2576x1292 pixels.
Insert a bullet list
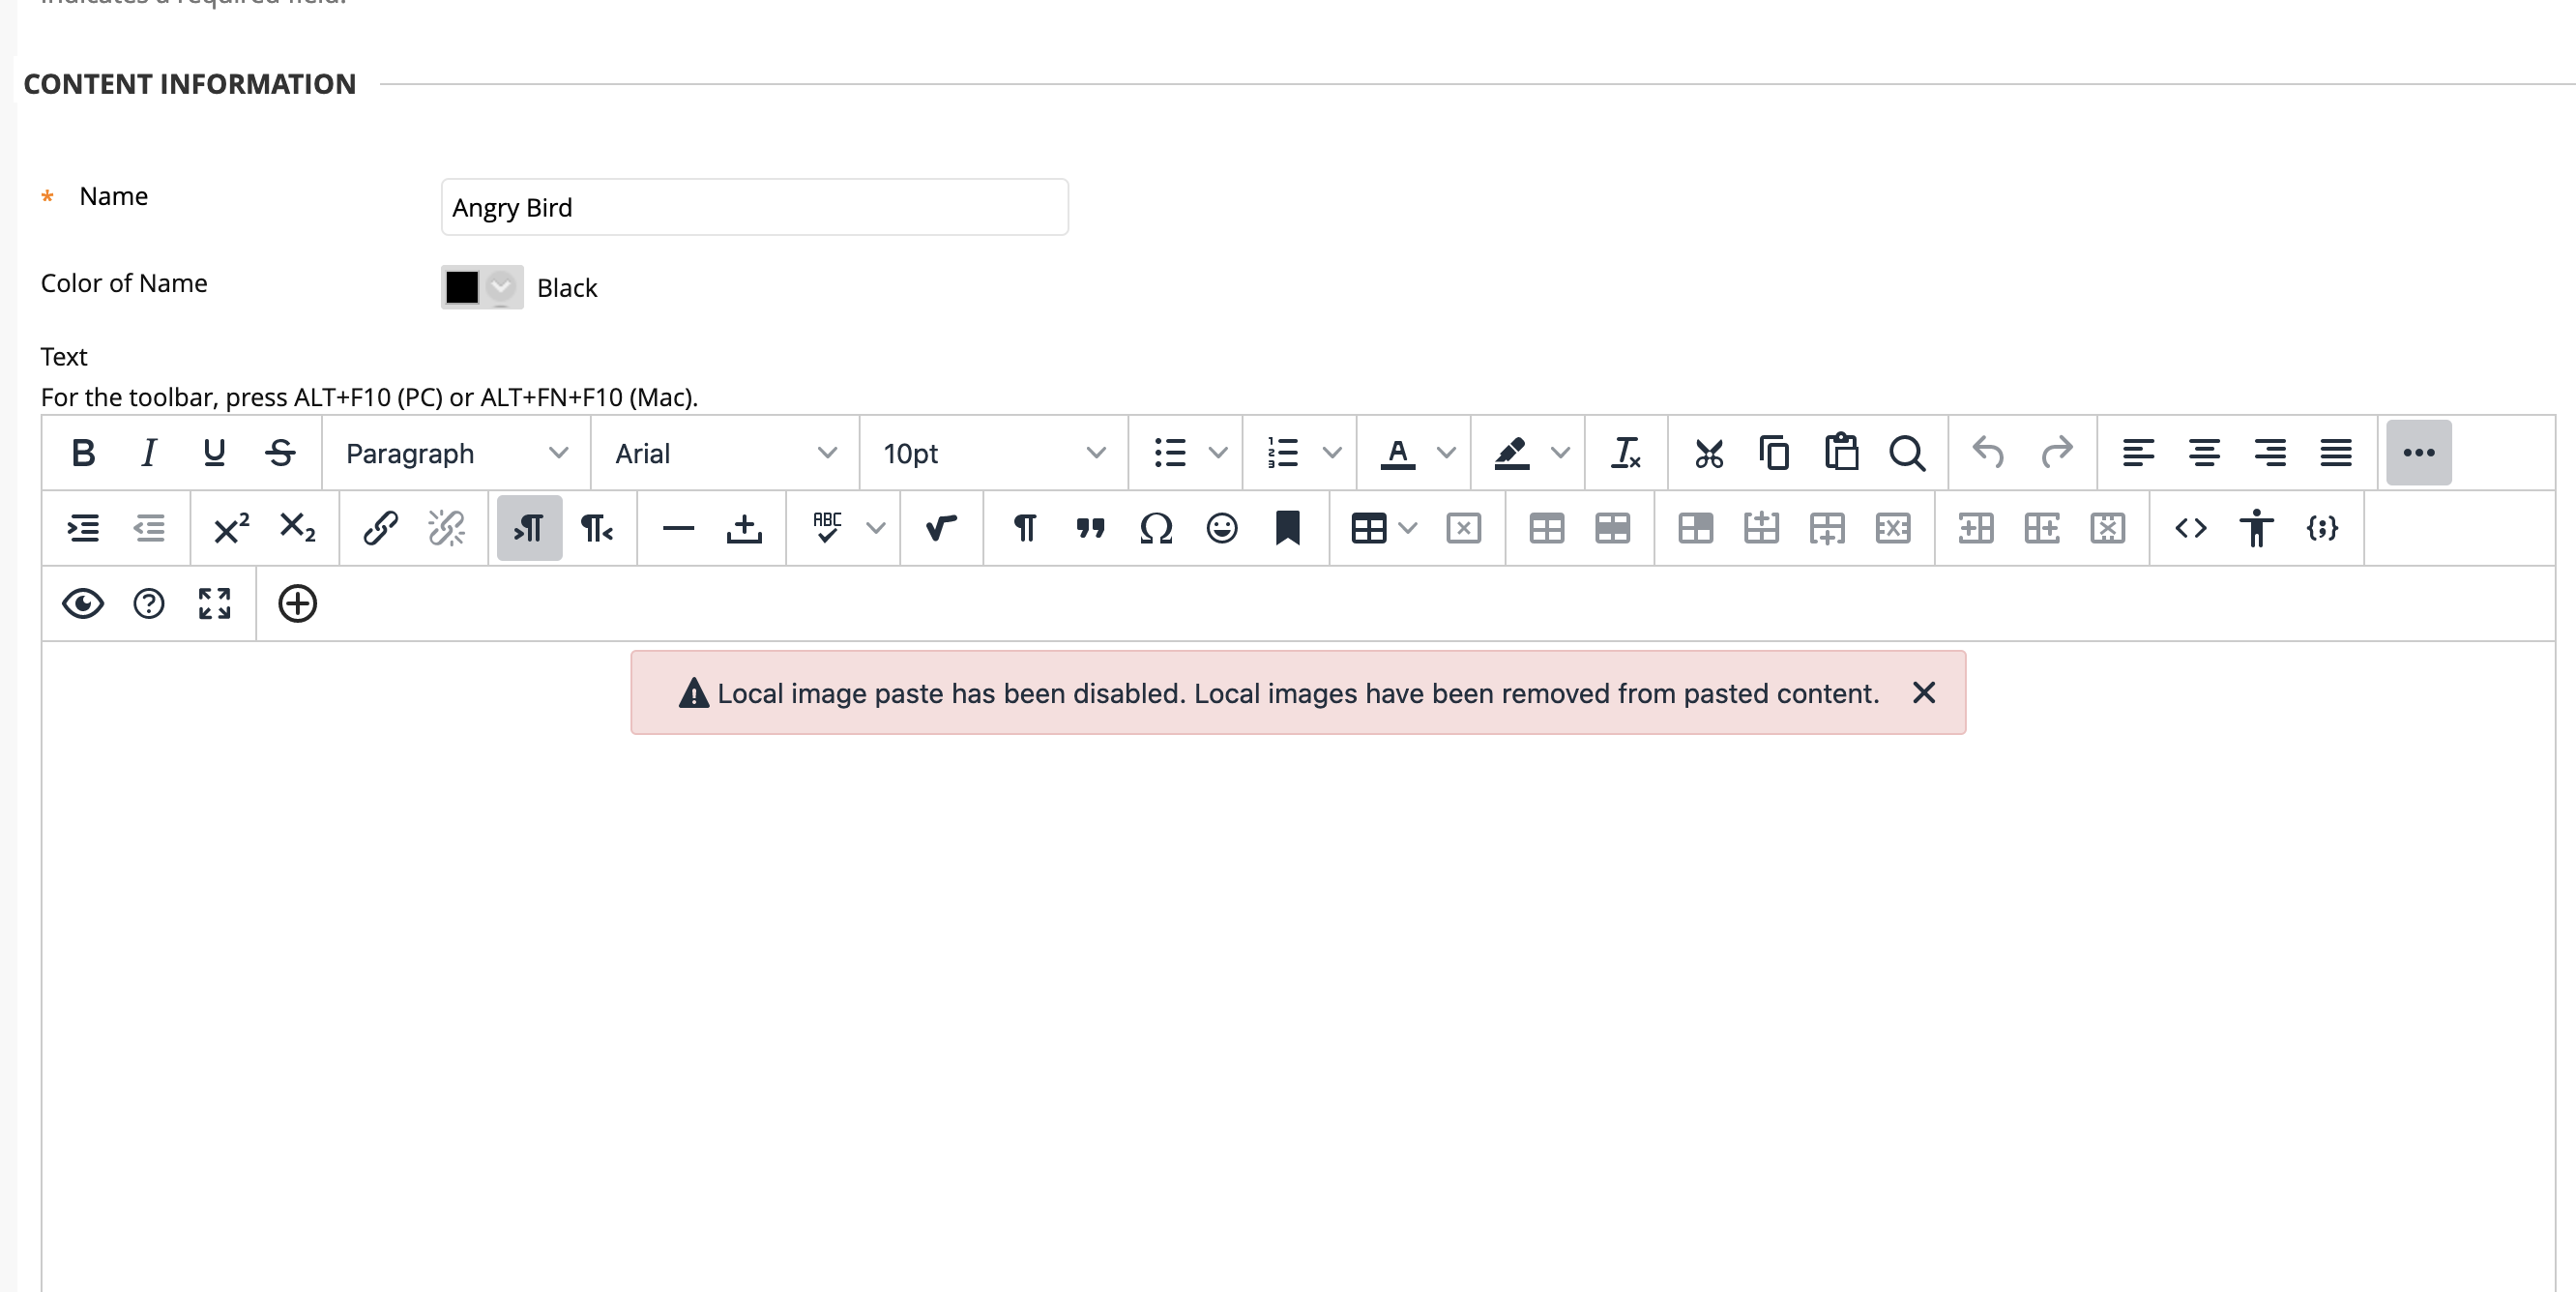click(x=1169, y=453)
